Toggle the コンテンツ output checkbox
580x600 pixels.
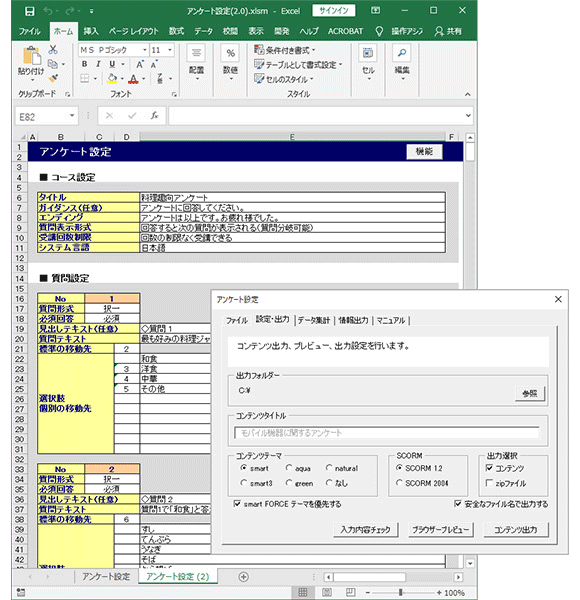tap(489, 468)
